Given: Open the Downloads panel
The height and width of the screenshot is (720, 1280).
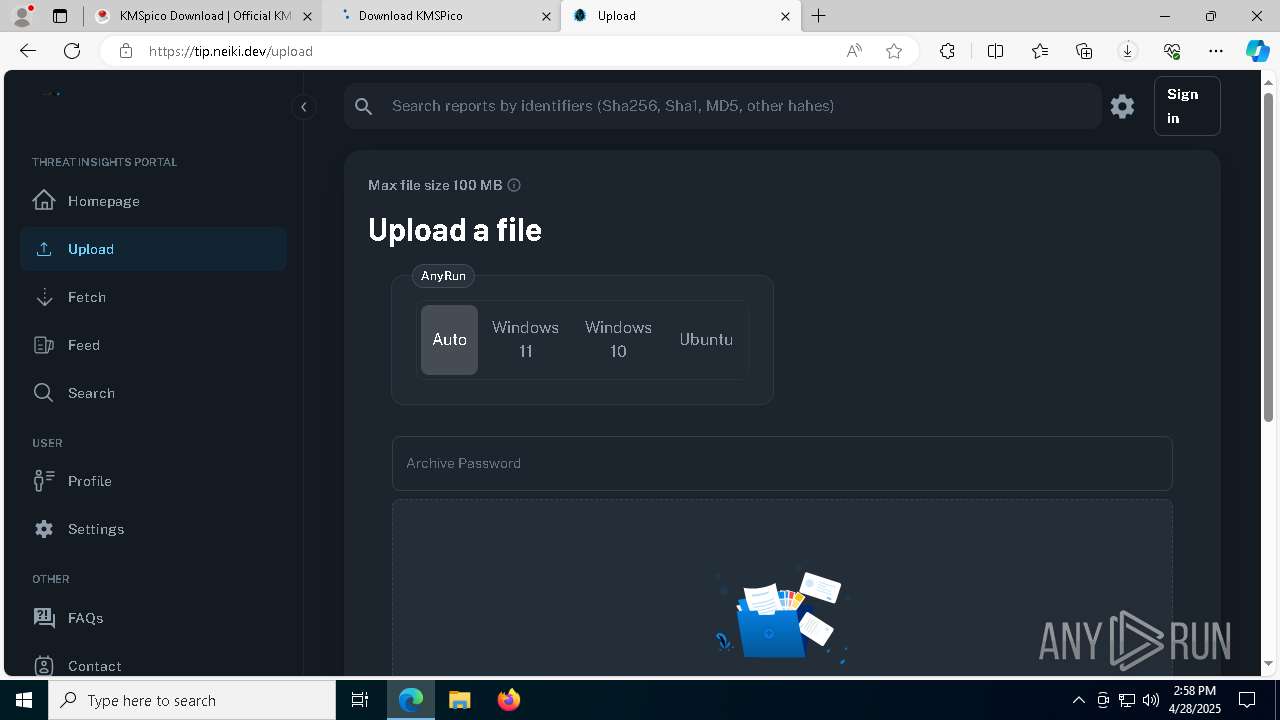Looking at the screenshot, I should [x=1128, y=51].
